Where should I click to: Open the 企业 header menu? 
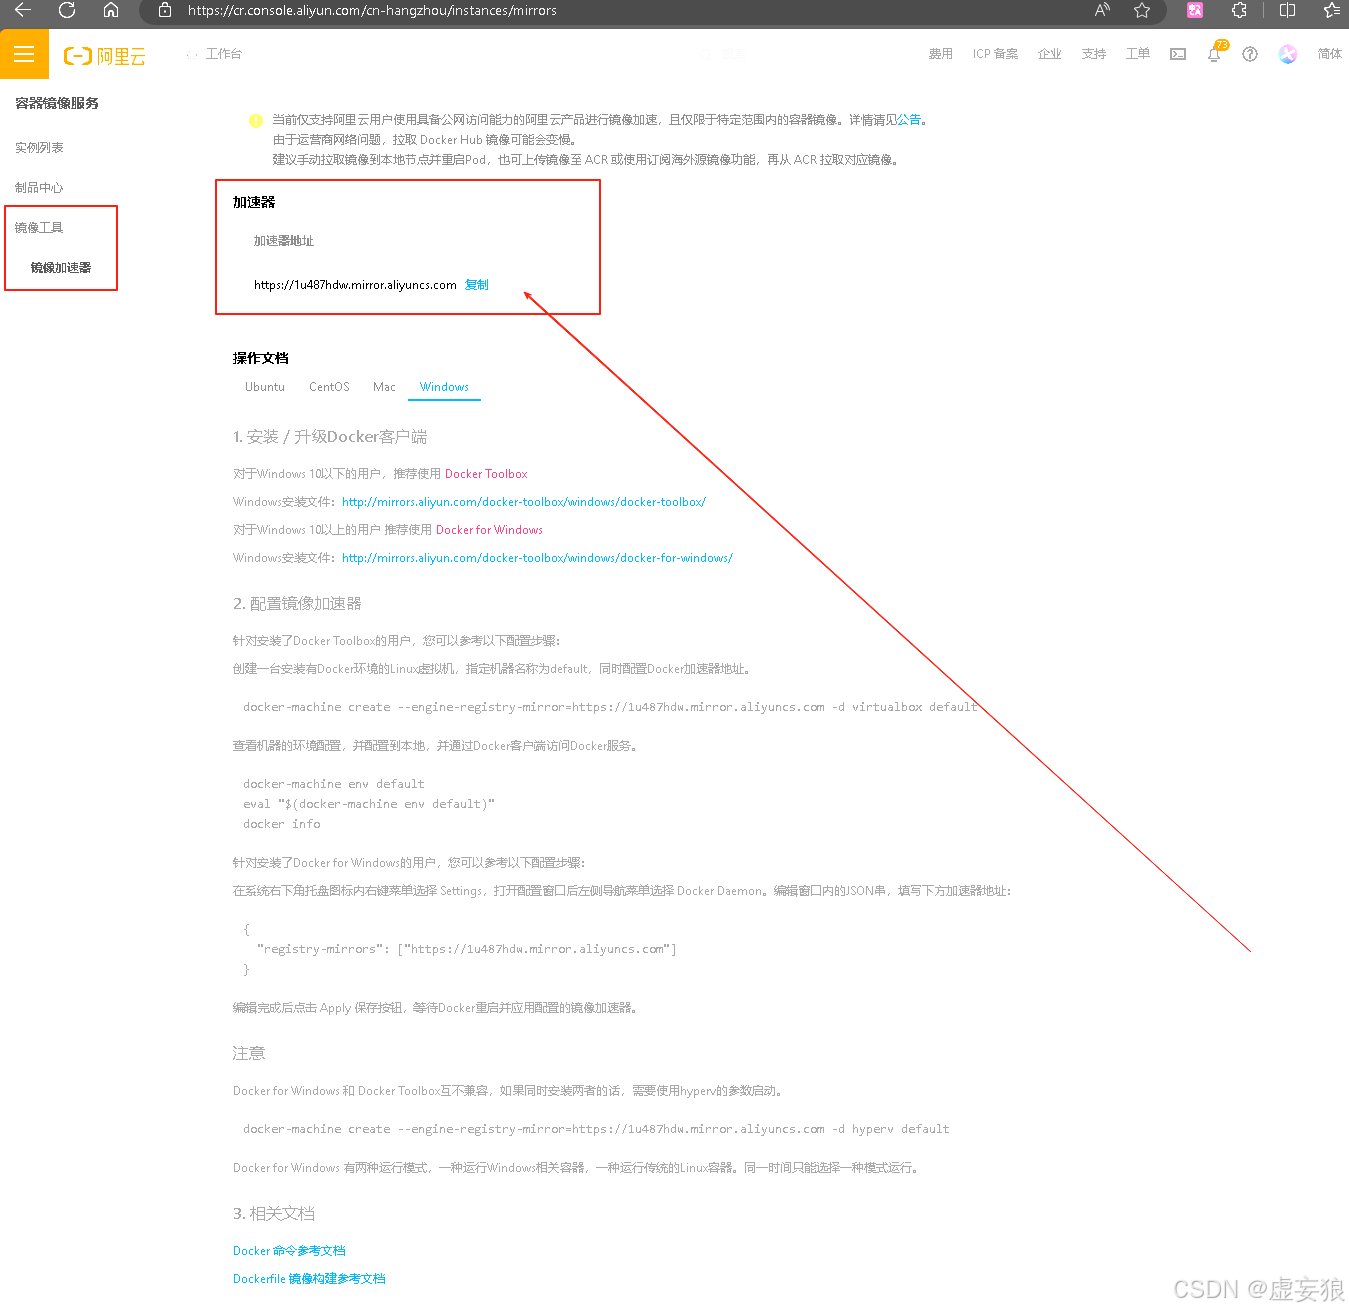pos(1049,54)
